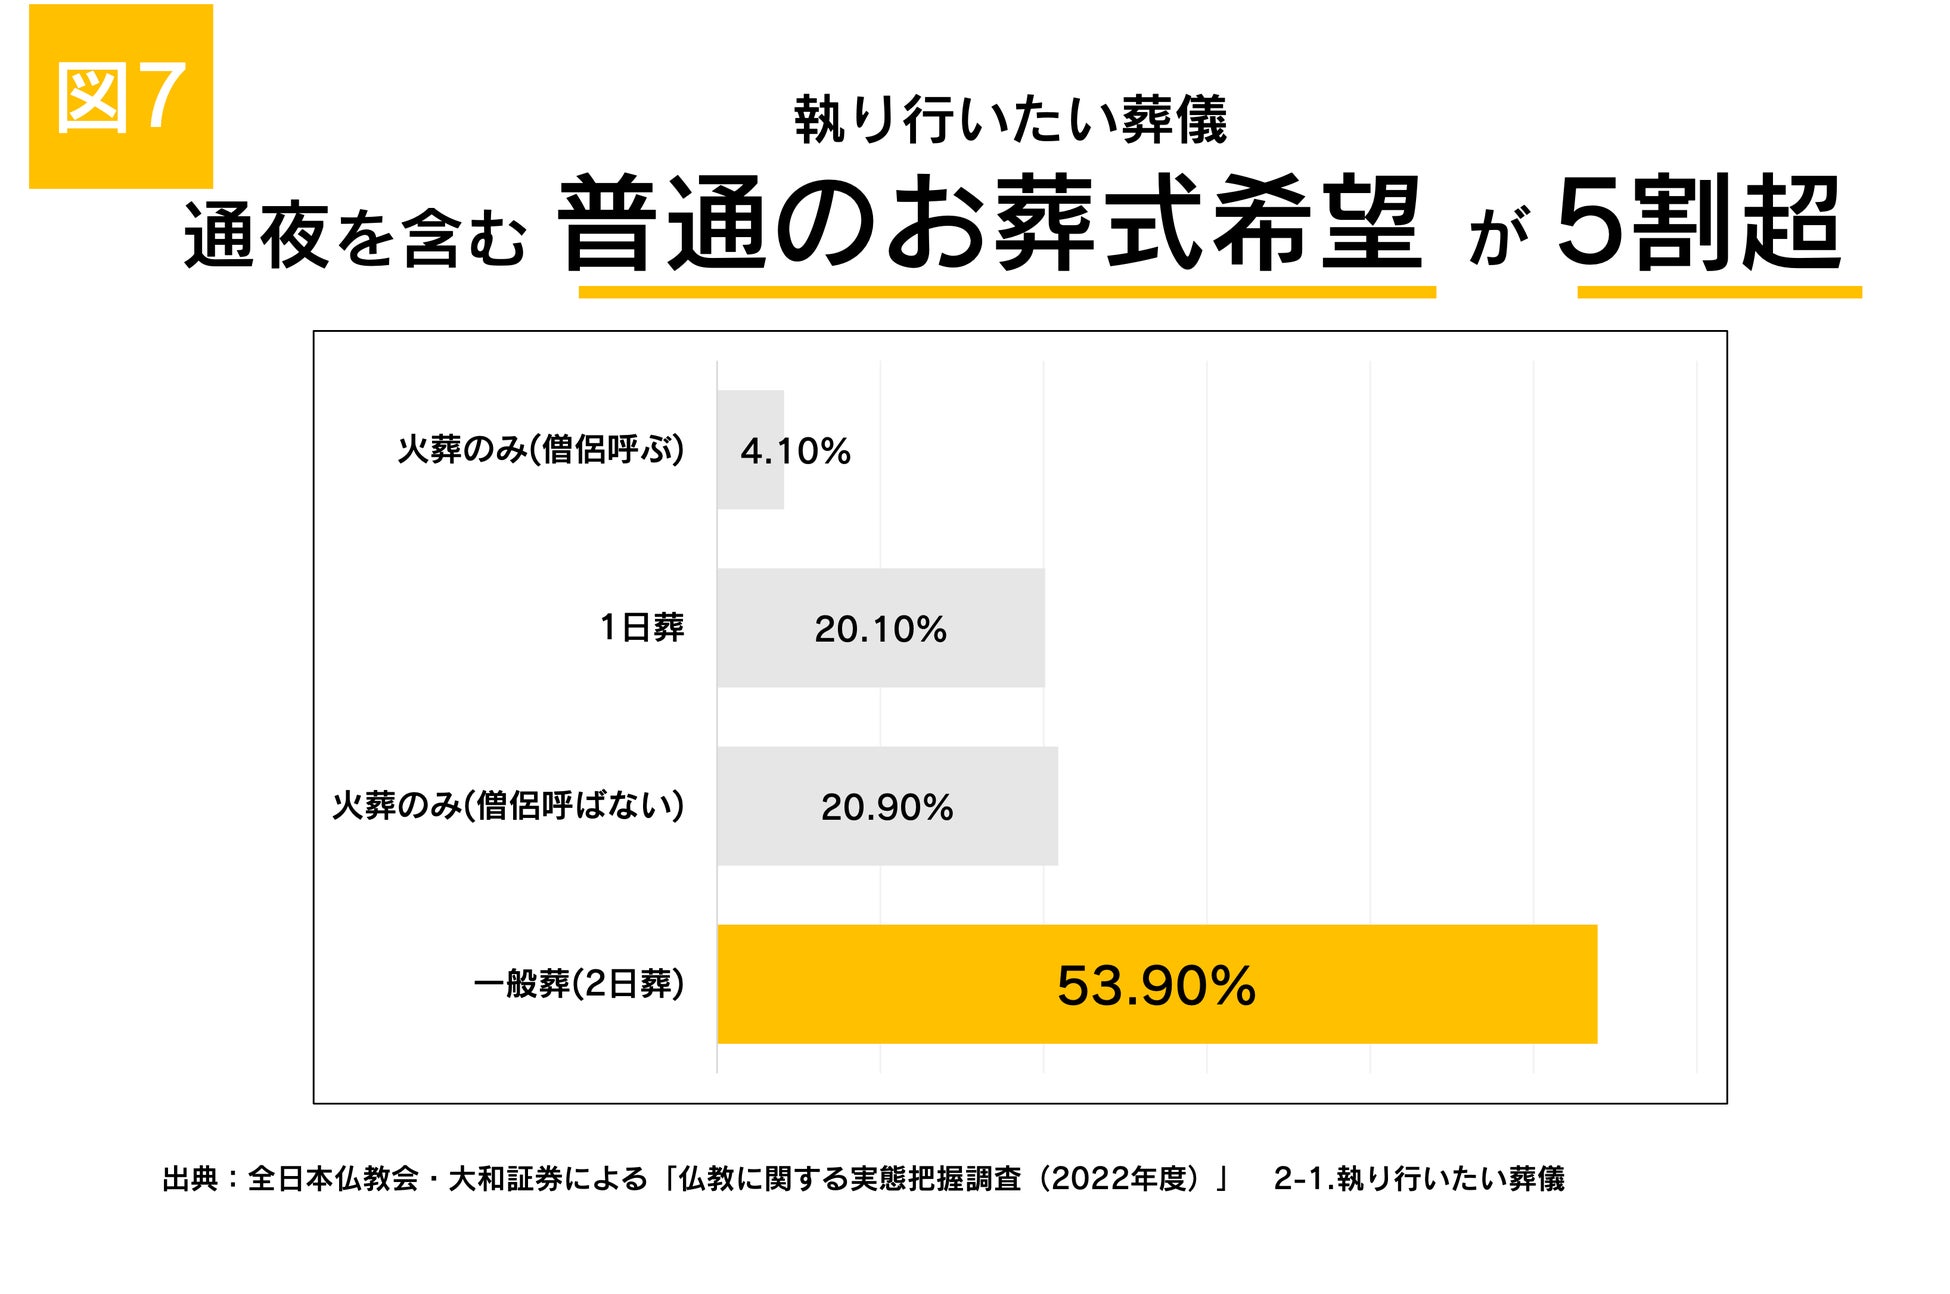Click the yellow 53.90% bar
The width and height of the screenshot is (1950, 1294).
(1156, 984)
